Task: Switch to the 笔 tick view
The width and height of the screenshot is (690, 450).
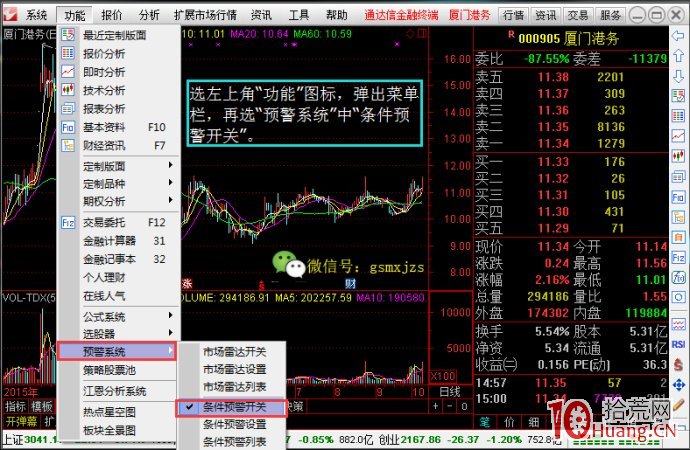Action: [x=484, y=423]
